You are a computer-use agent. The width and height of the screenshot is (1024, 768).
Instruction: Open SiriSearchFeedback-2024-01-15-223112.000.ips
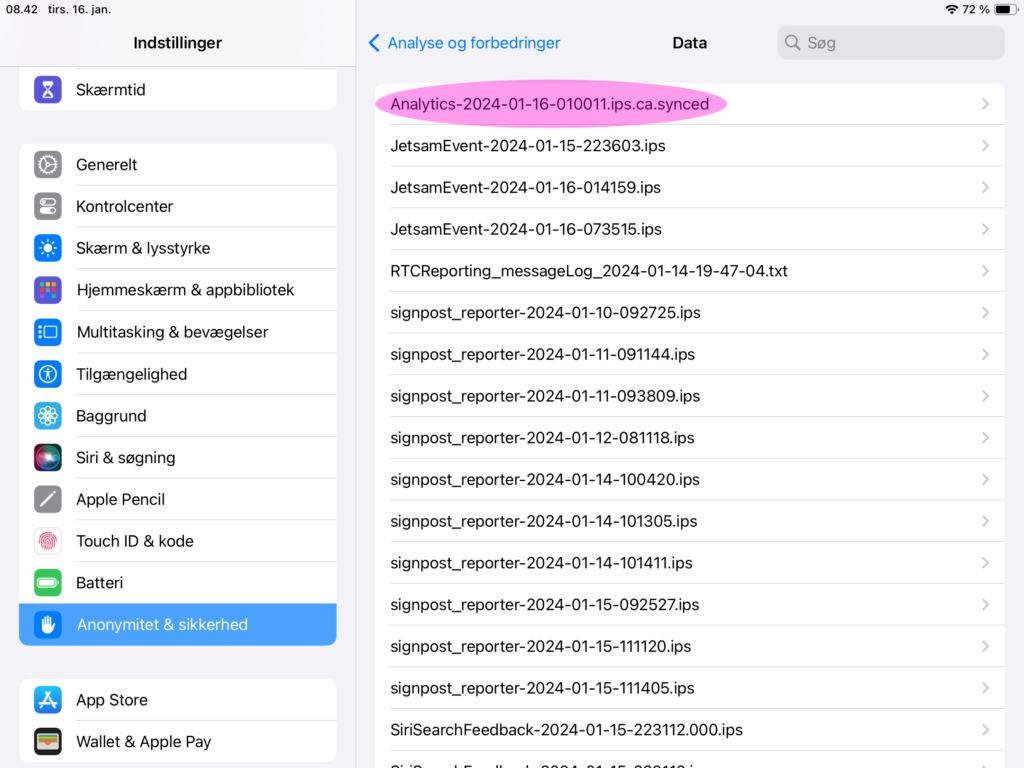click(690, 730)
